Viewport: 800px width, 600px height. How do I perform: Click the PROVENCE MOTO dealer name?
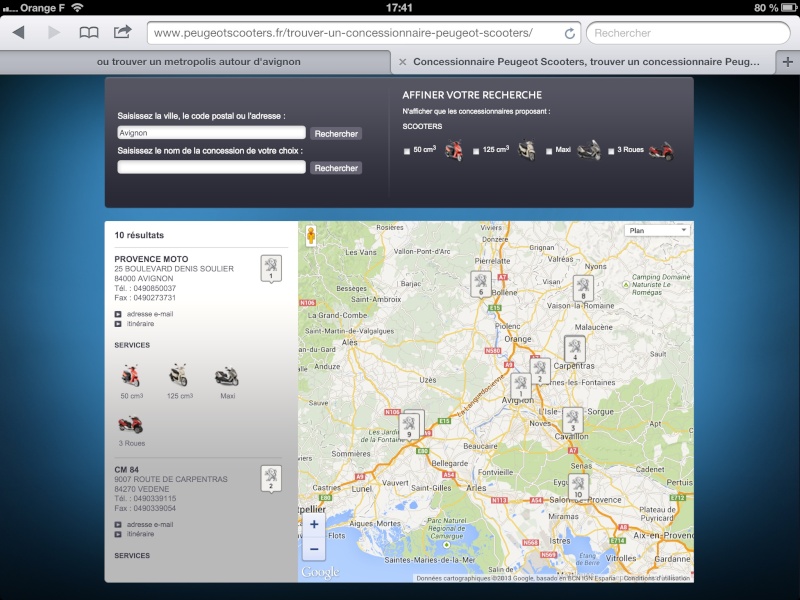click(151, 259)
